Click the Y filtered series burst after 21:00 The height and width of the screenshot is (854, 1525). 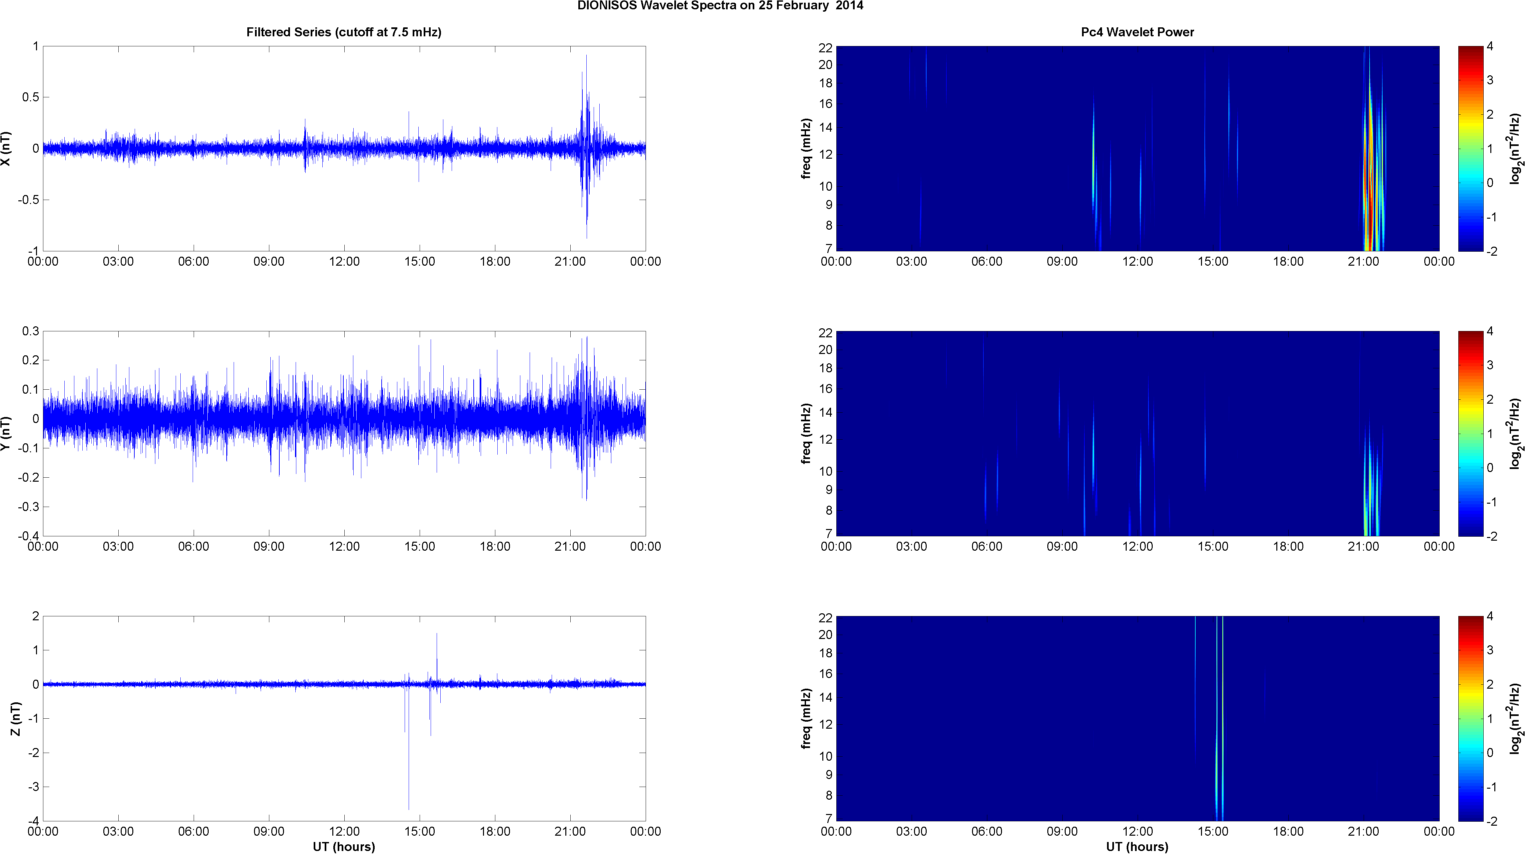(585, 418)
